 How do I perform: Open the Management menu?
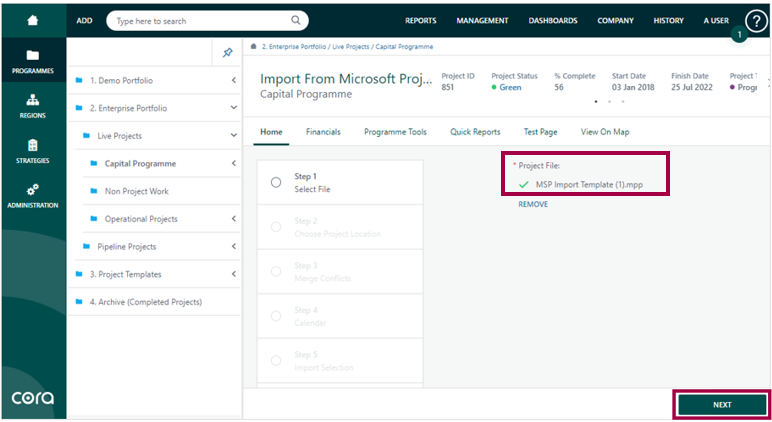pyautogui.click(x=482, y=21)
